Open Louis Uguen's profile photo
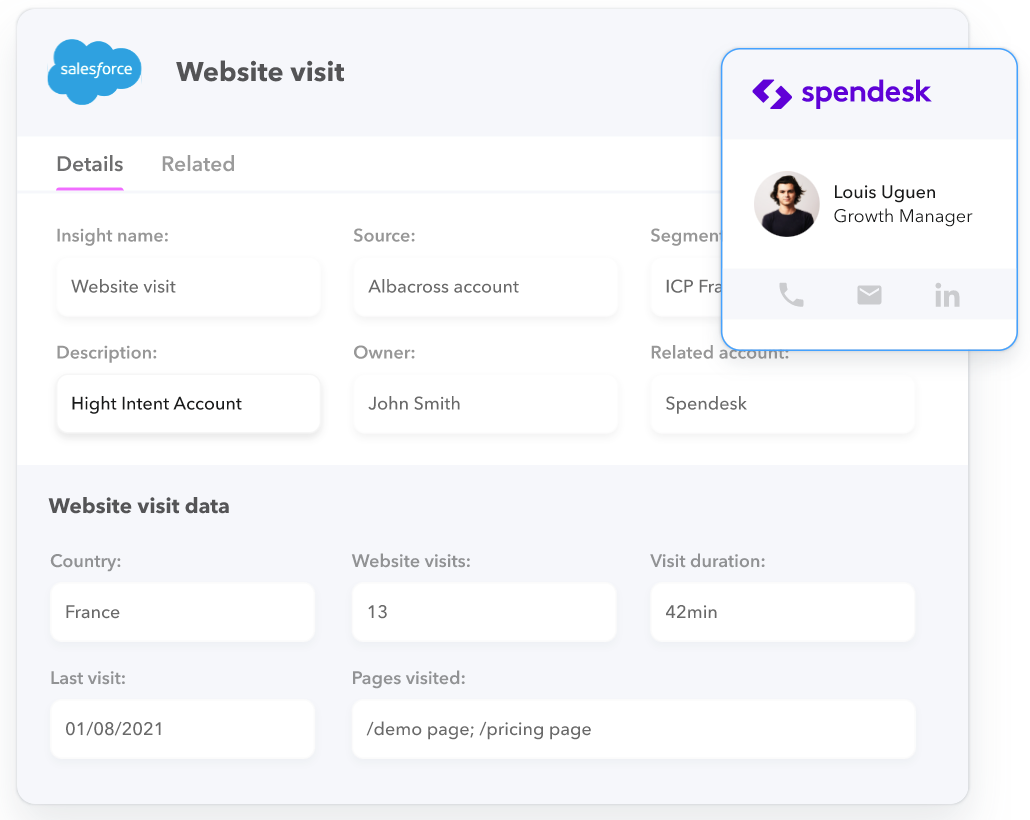Image resolution: width=1030 pixels, height=820 pixels. 786,204
